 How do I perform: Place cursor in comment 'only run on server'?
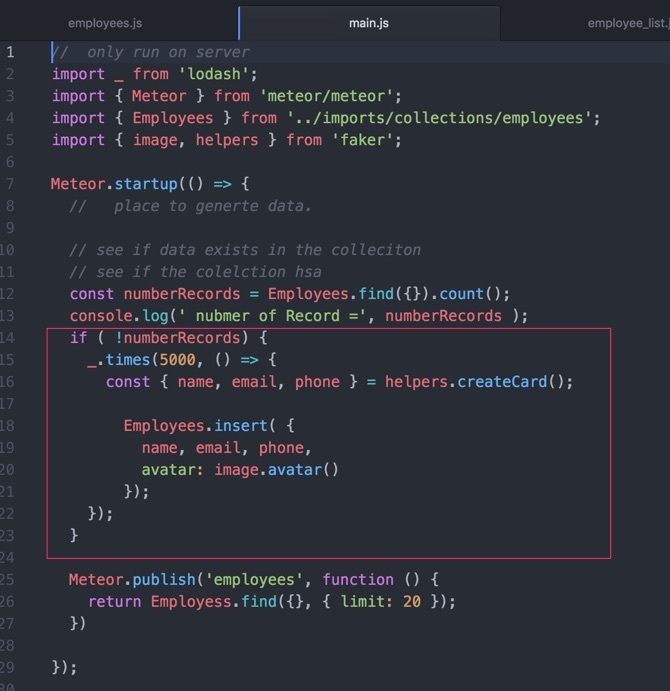[168, 52]
